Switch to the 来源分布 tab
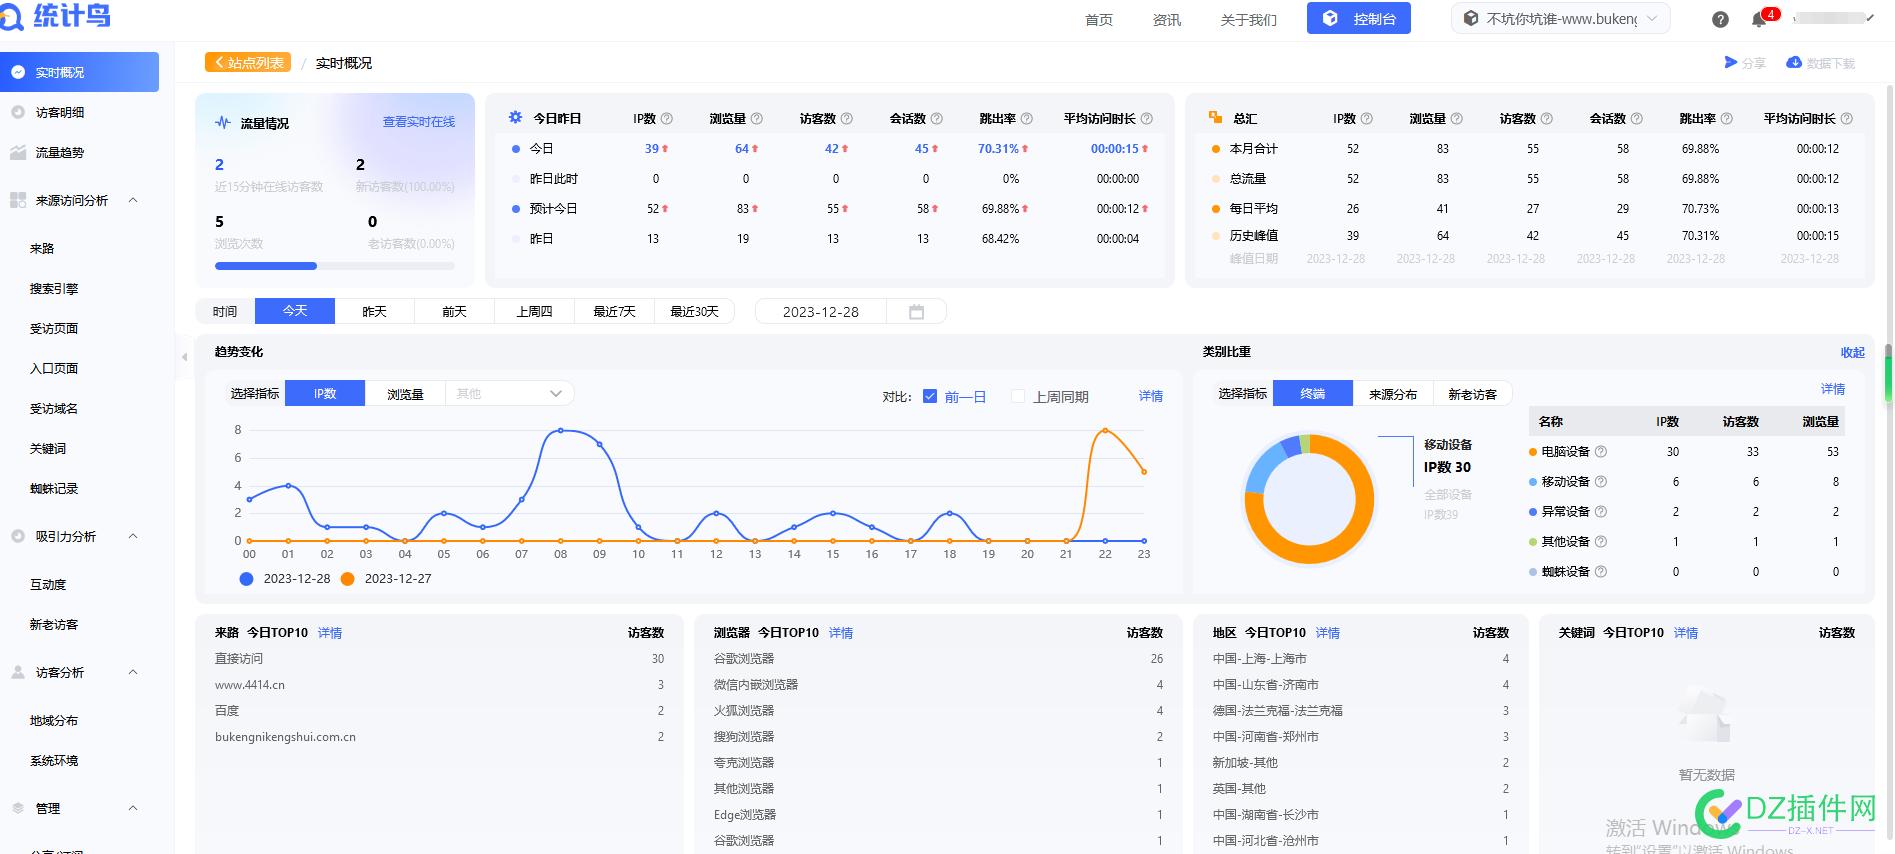The image size is (1895, 854). [1393, 394]
